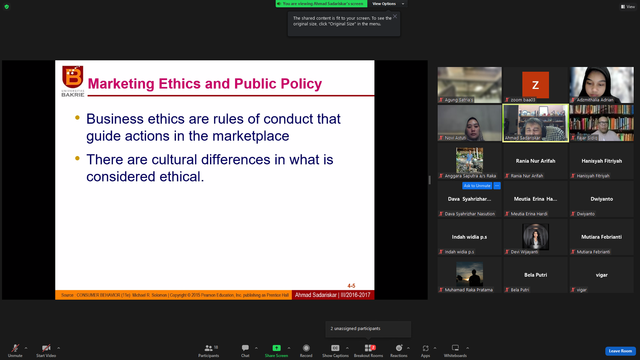Unmute the microphone
Image resolution: width=640 pixels, height=360 pixels.
click(x=15, y=350)
